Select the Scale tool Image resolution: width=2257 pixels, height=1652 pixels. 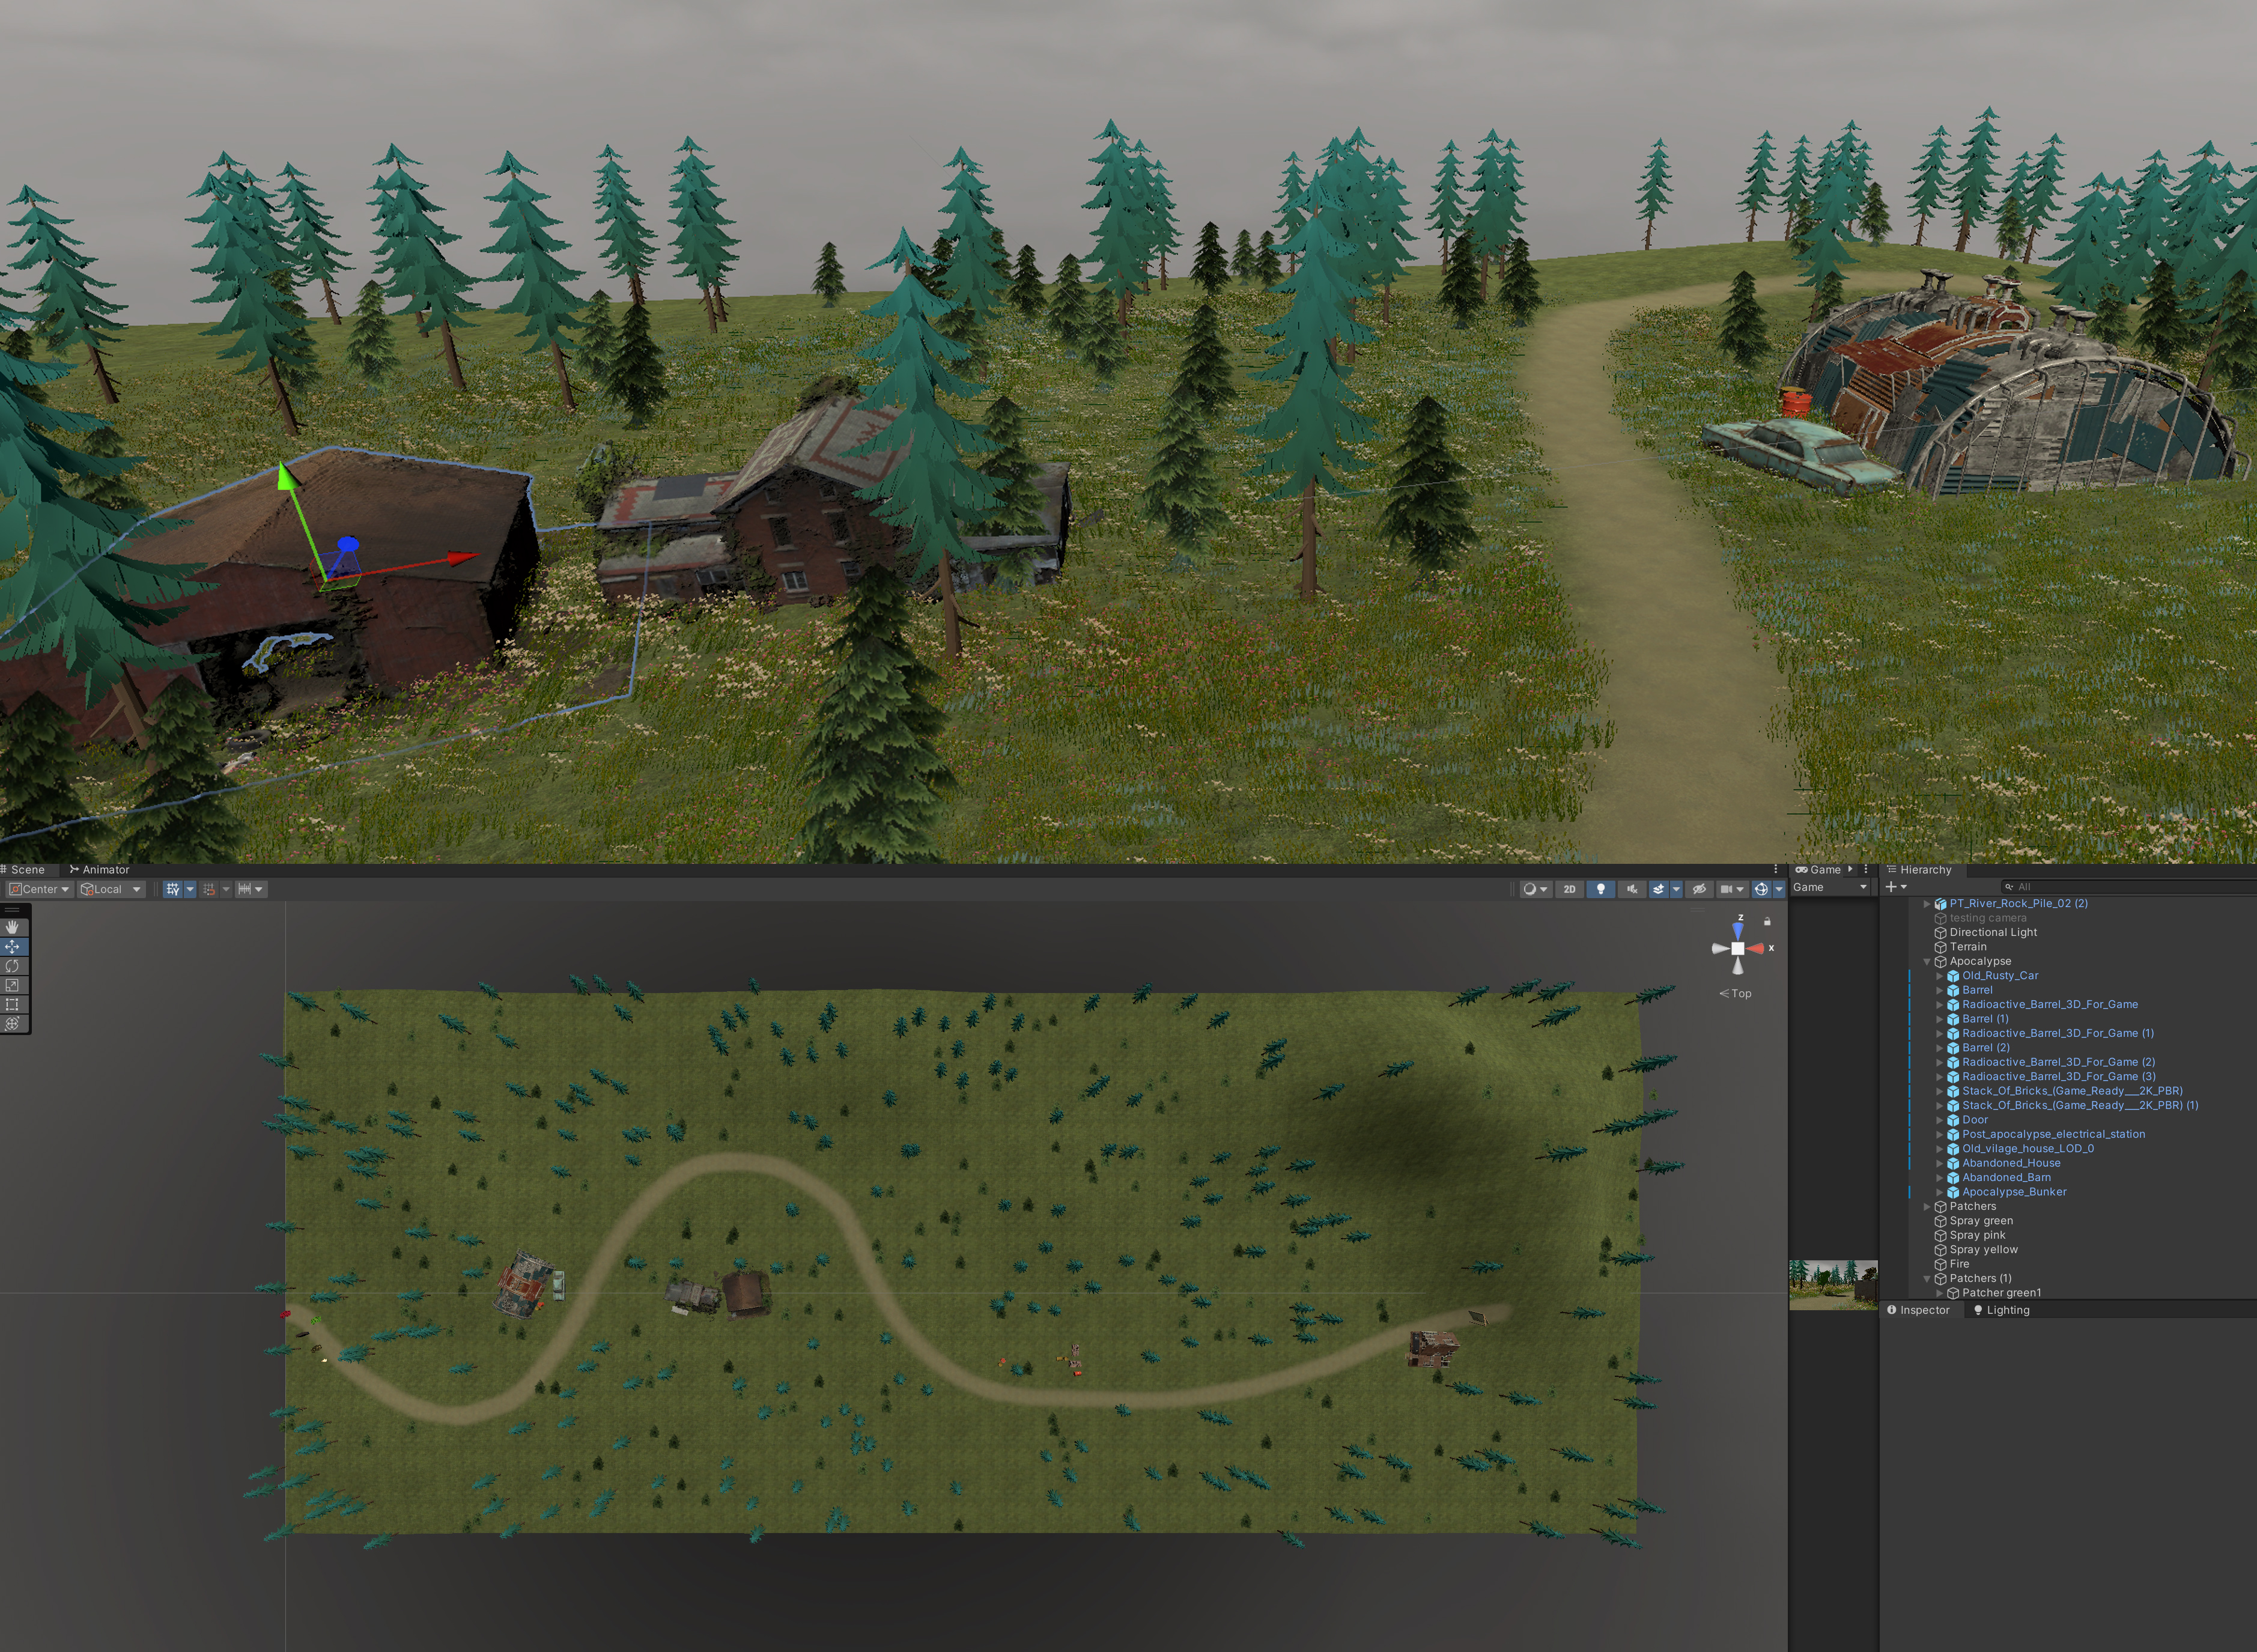click(x=12, y=985)
